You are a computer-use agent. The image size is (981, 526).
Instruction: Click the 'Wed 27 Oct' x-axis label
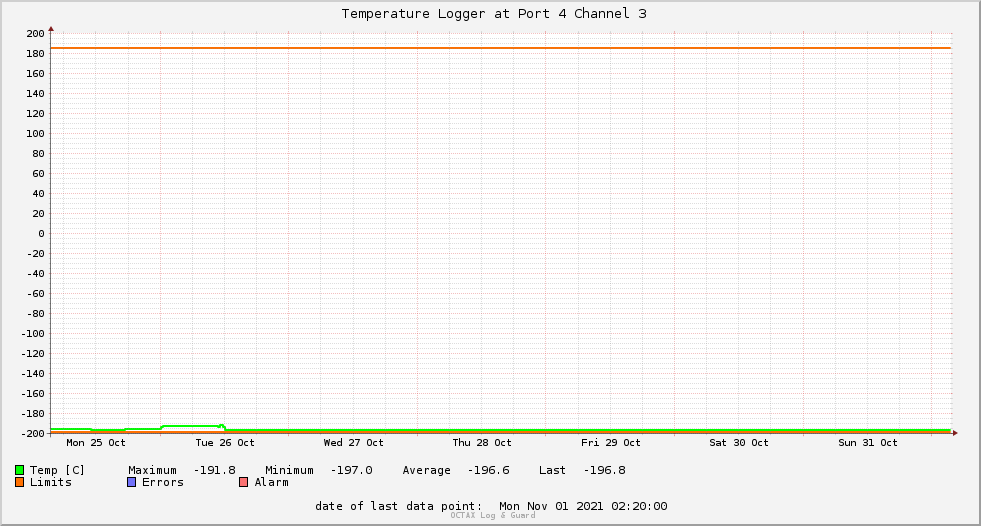click(353, 443)
